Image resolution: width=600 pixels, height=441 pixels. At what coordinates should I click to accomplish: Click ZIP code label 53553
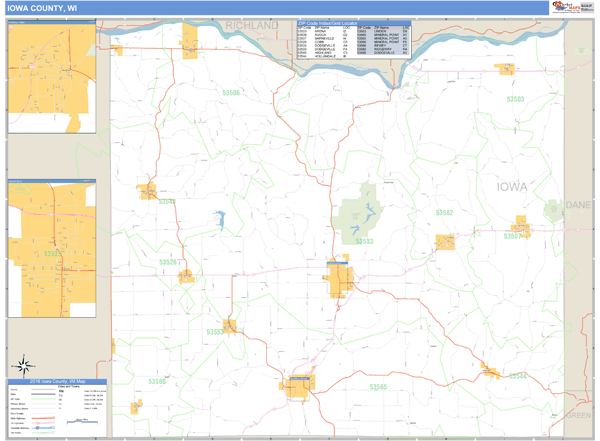tap(215, 332)
